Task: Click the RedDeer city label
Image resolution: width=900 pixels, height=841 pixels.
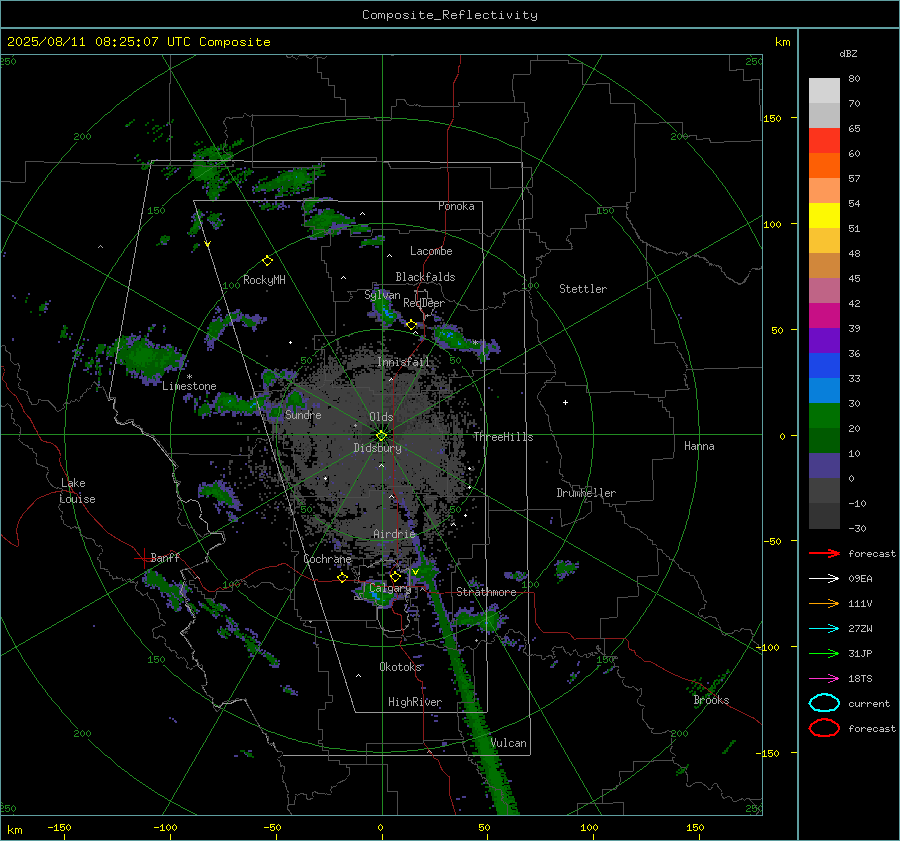Action: (424, 303)
